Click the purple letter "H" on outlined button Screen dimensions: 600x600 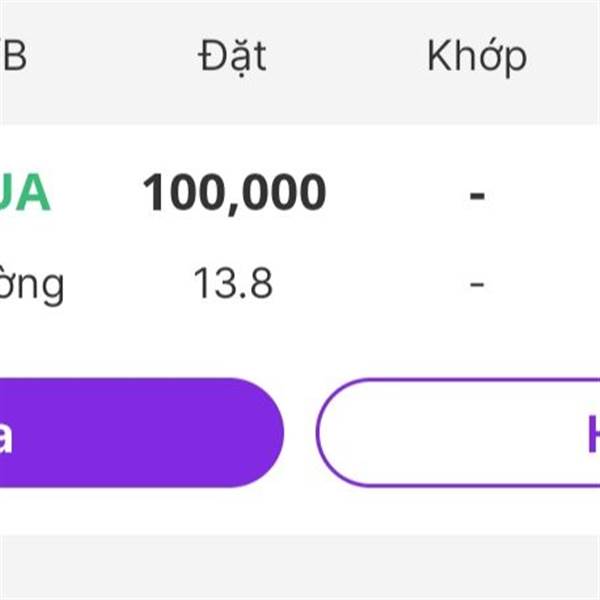click(592, 434)
